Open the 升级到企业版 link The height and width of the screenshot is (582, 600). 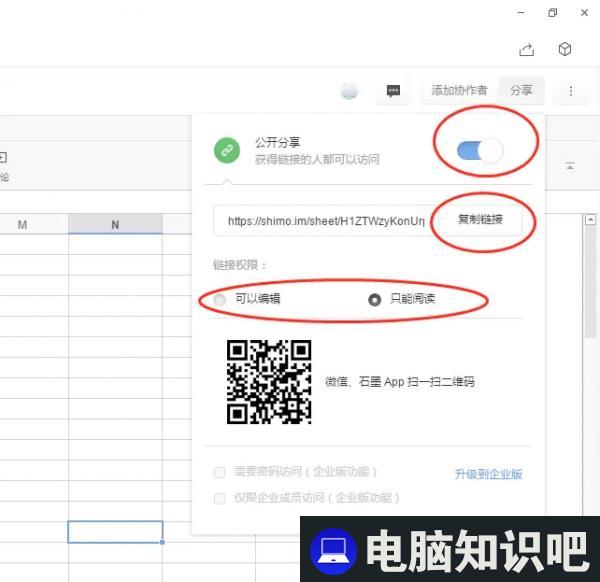[489, 474]
